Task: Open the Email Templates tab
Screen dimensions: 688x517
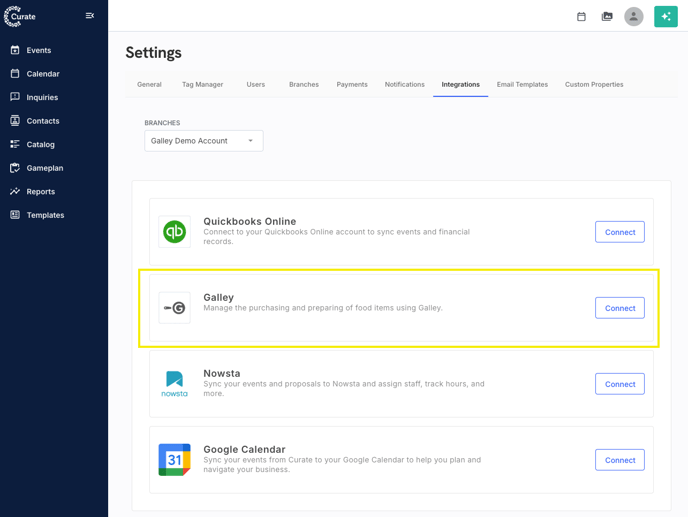Action: tap(522, 84)
